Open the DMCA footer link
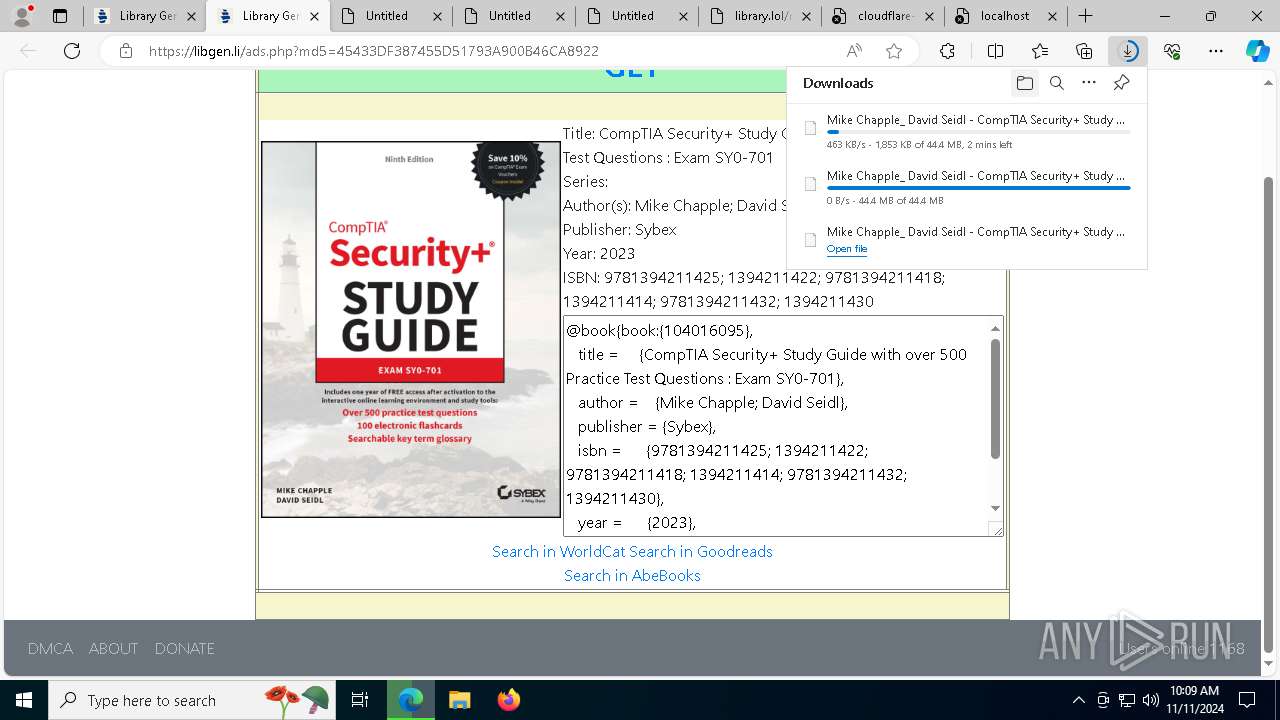The height and width of the screenshot is (720, 1280). coord(50,648)
